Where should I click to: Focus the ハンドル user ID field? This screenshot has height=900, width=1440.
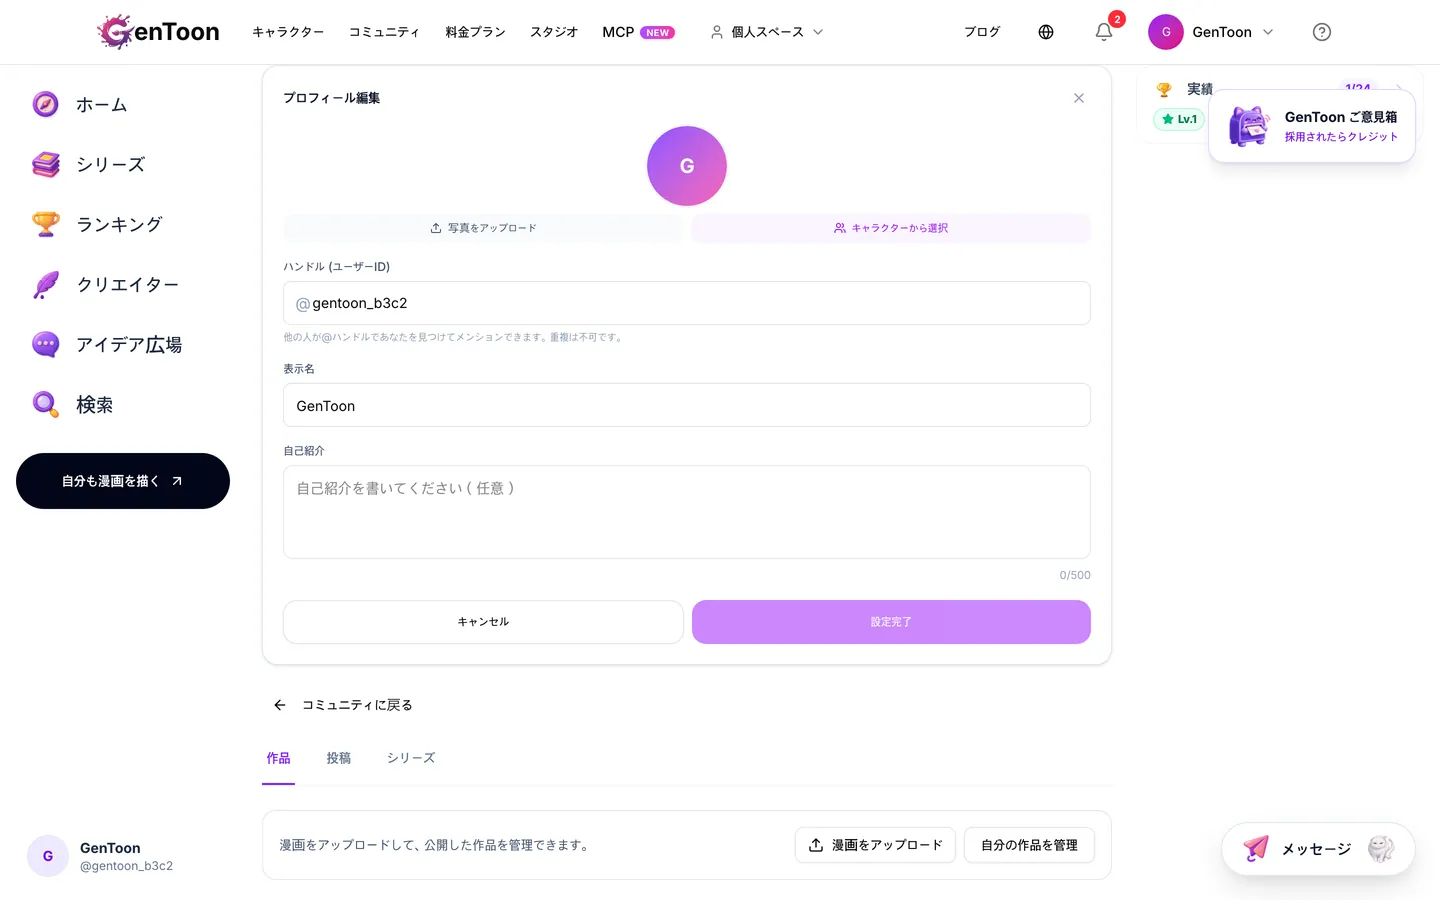pyautogui.click(x=687, y=303)
